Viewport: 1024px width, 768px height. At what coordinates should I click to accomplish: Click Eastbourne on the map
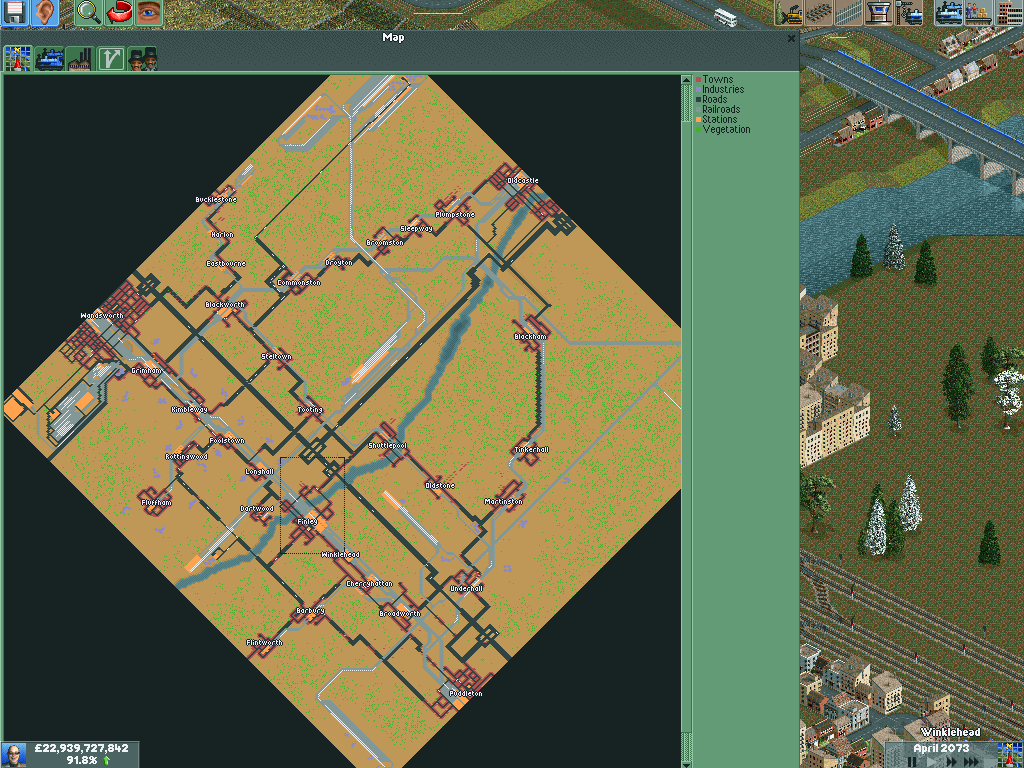226,264
